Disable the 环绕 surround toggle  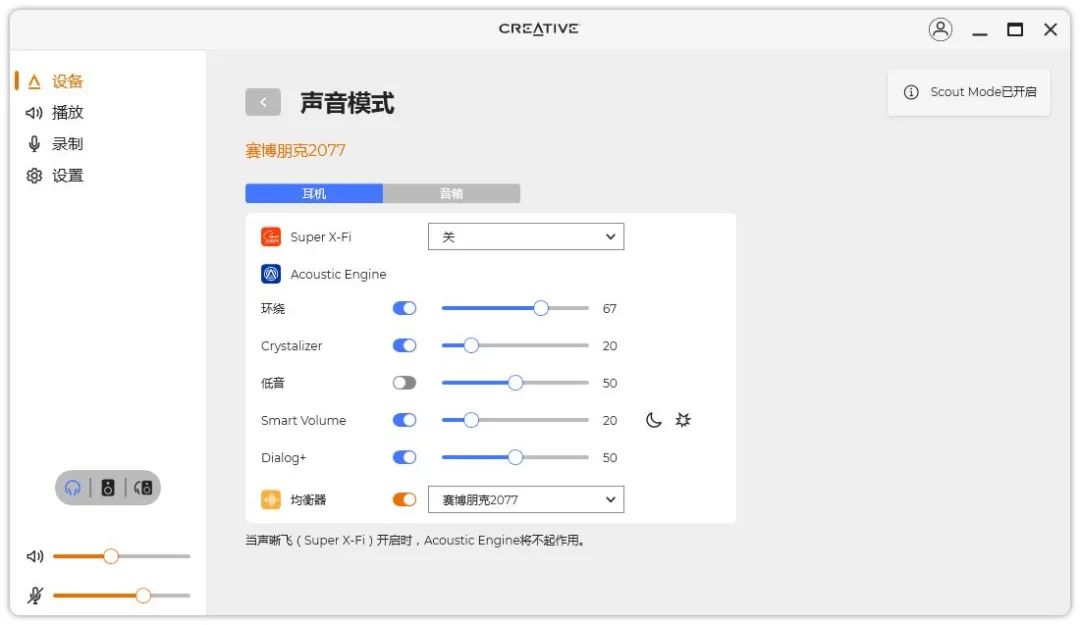pyautogui.click(x=404, y=308)
